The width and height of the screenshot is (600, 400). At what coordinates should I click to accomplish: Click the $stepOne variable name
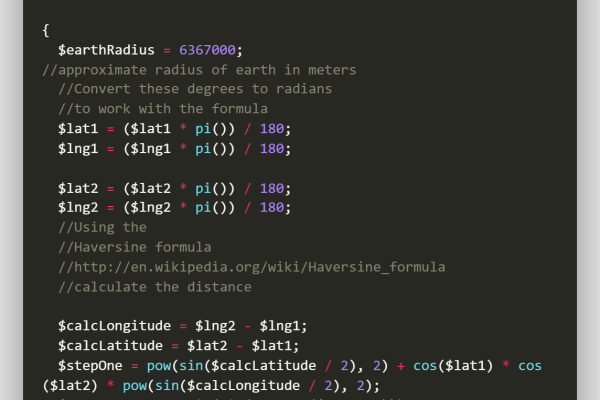(91, 366)
